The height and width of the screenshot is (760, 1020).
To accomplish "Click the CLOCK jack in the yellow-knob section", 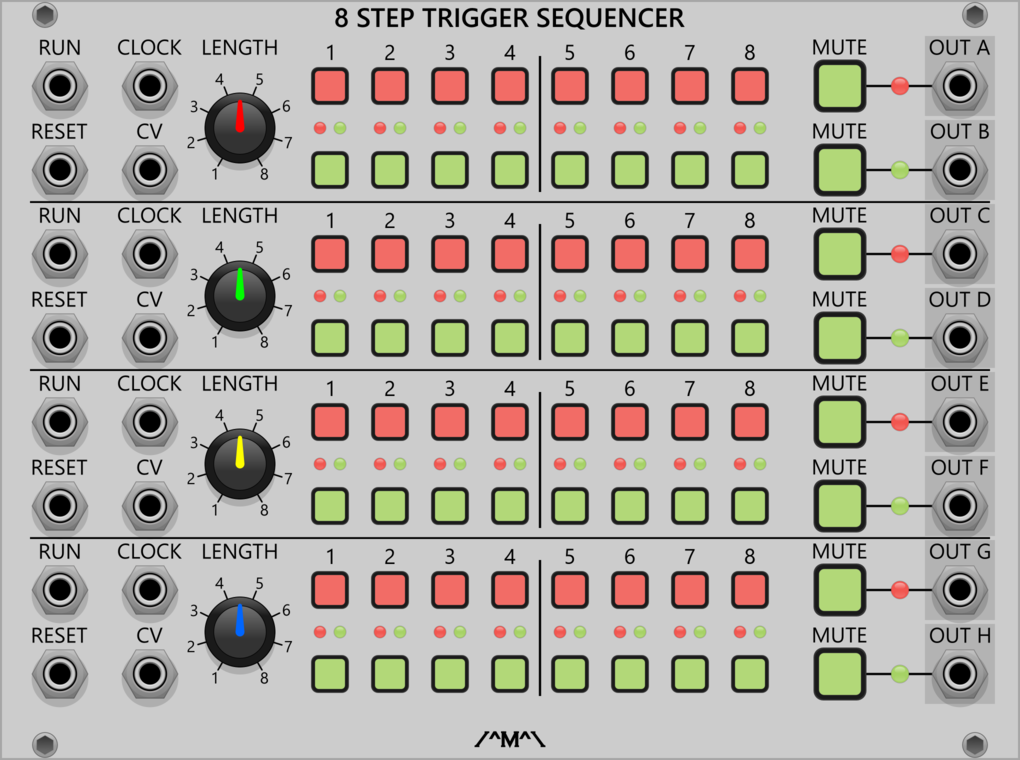I will point(150,422).
